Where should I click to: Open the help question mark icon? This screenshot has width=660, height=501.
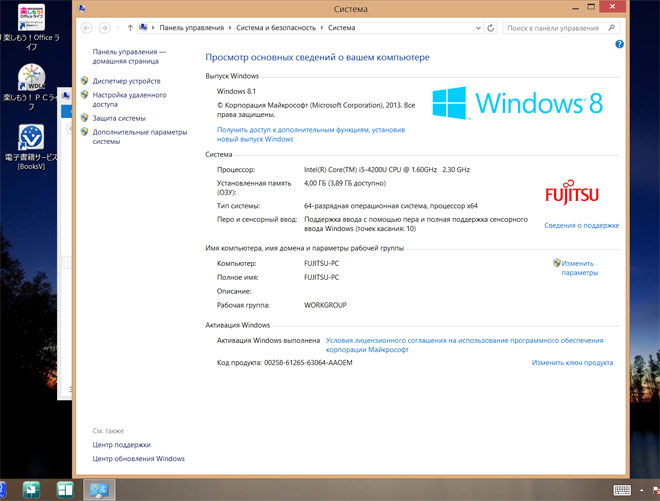coord(619,44)
